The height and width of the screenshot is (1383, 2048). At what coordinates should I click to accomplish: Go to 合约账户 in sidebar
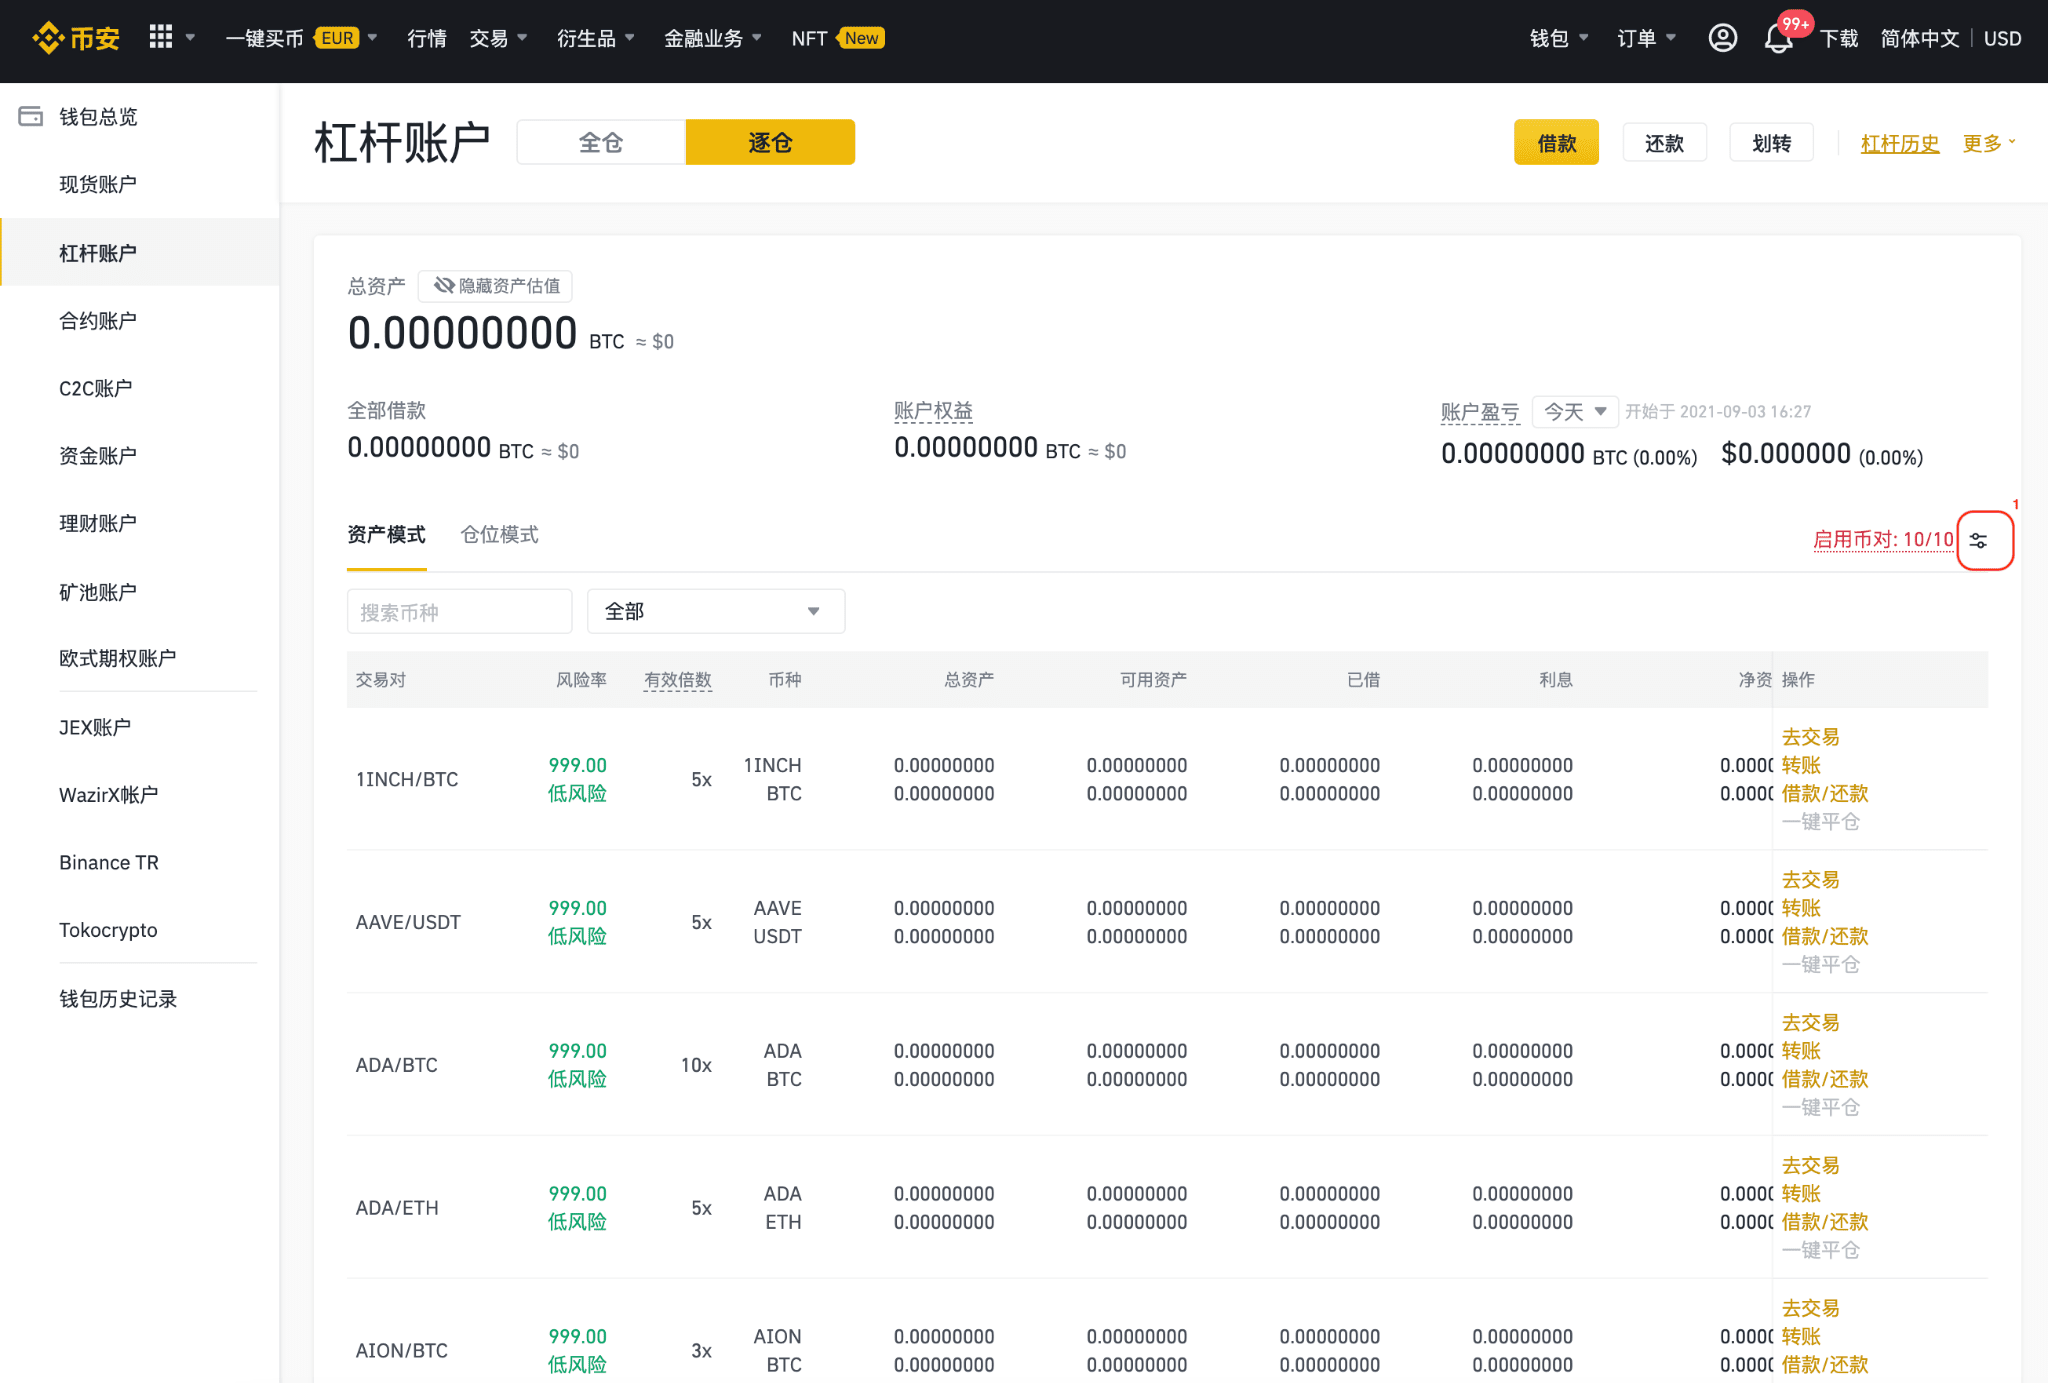pos(98,320)
